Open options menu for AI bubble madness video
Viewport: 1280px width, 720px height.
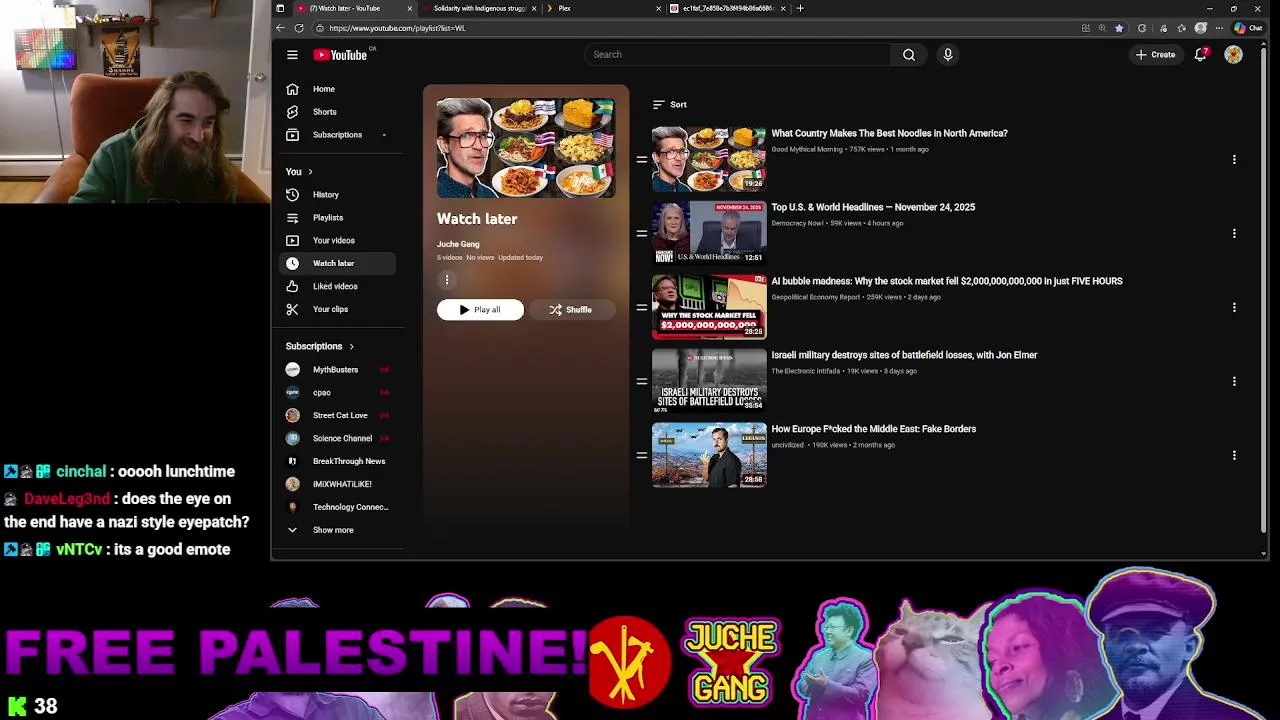click(1234, 307)
